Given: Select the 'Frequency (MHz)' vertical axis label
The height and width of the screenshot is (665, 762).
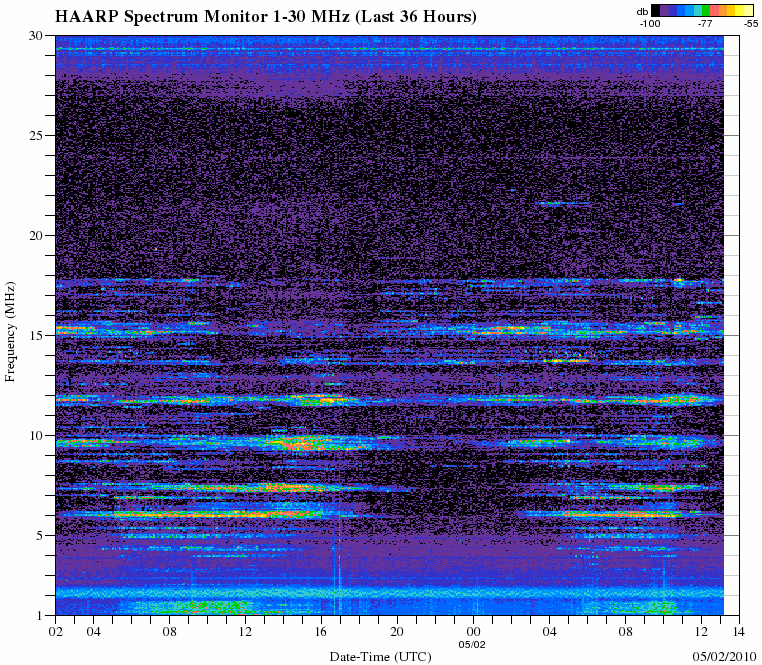Looking at the screenshot, I should [x=10, y=332].
